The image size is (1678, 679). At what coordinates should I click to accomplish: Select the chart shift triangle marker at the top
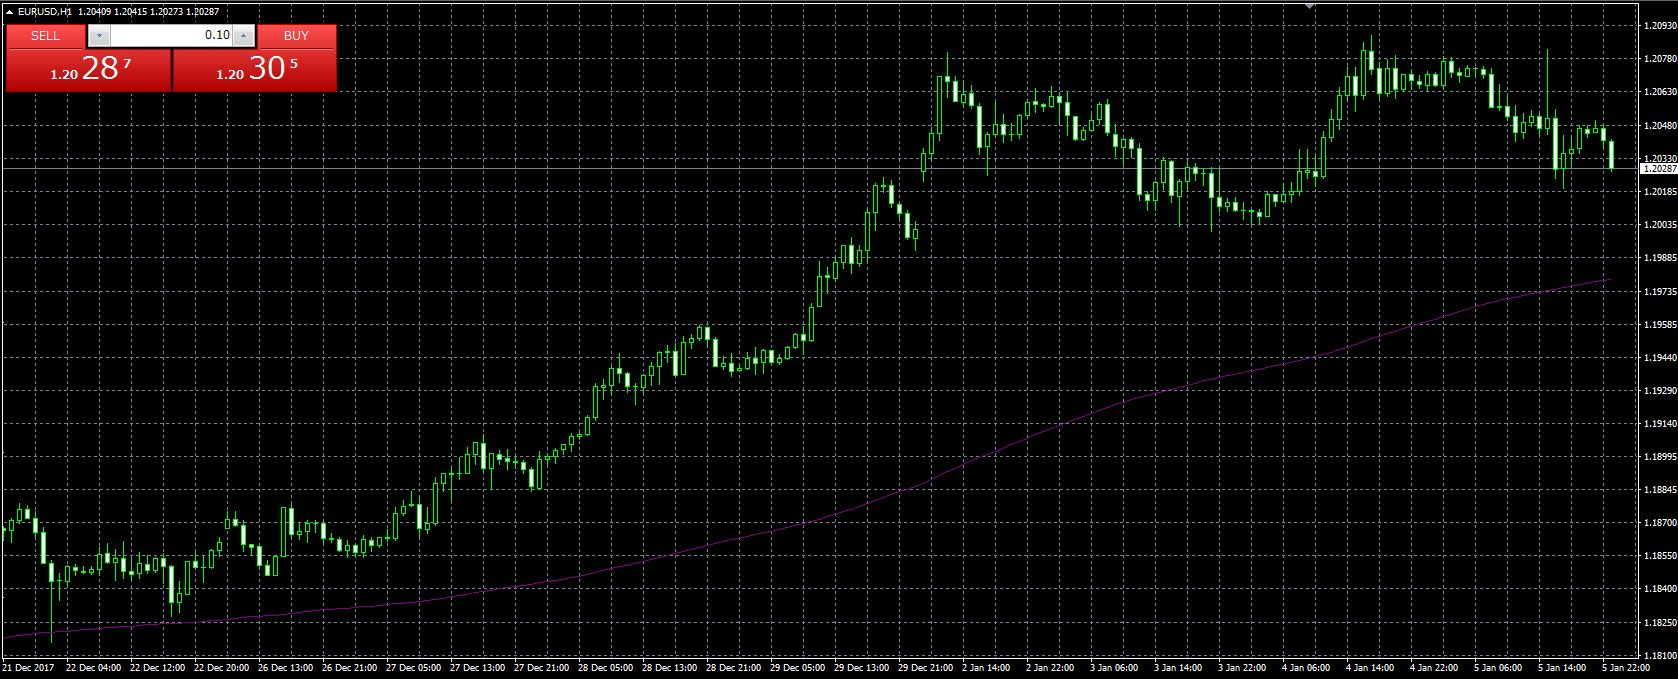pyautogui.click(x=1309, y=6)
